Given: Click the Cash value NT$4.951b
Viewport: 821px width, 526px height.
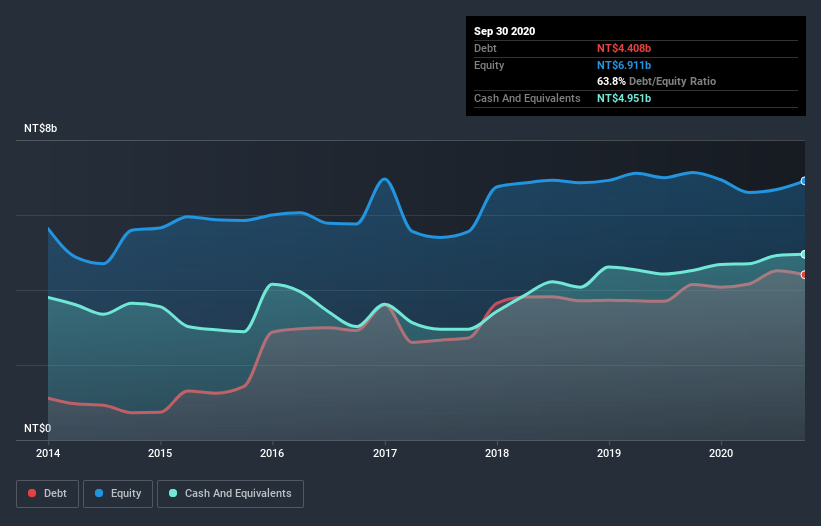Looking at the screenshot, I should [x=624, y=98].
